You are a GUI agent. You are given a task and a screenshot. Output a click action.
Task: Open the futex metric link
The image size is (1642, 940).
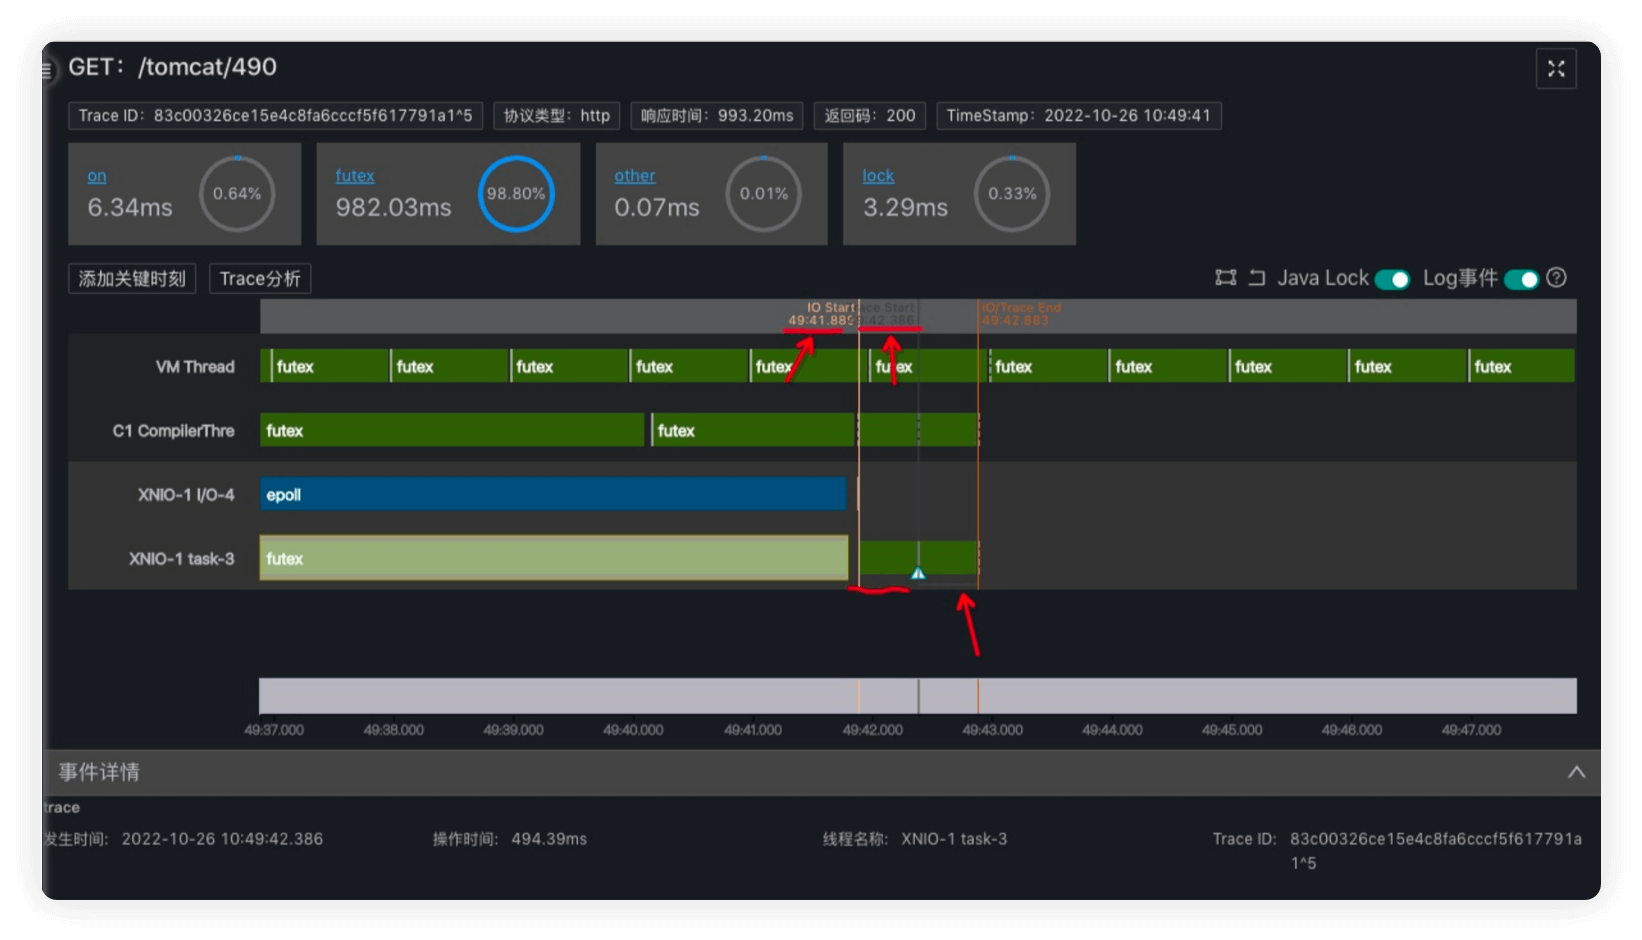coord(355,176)
